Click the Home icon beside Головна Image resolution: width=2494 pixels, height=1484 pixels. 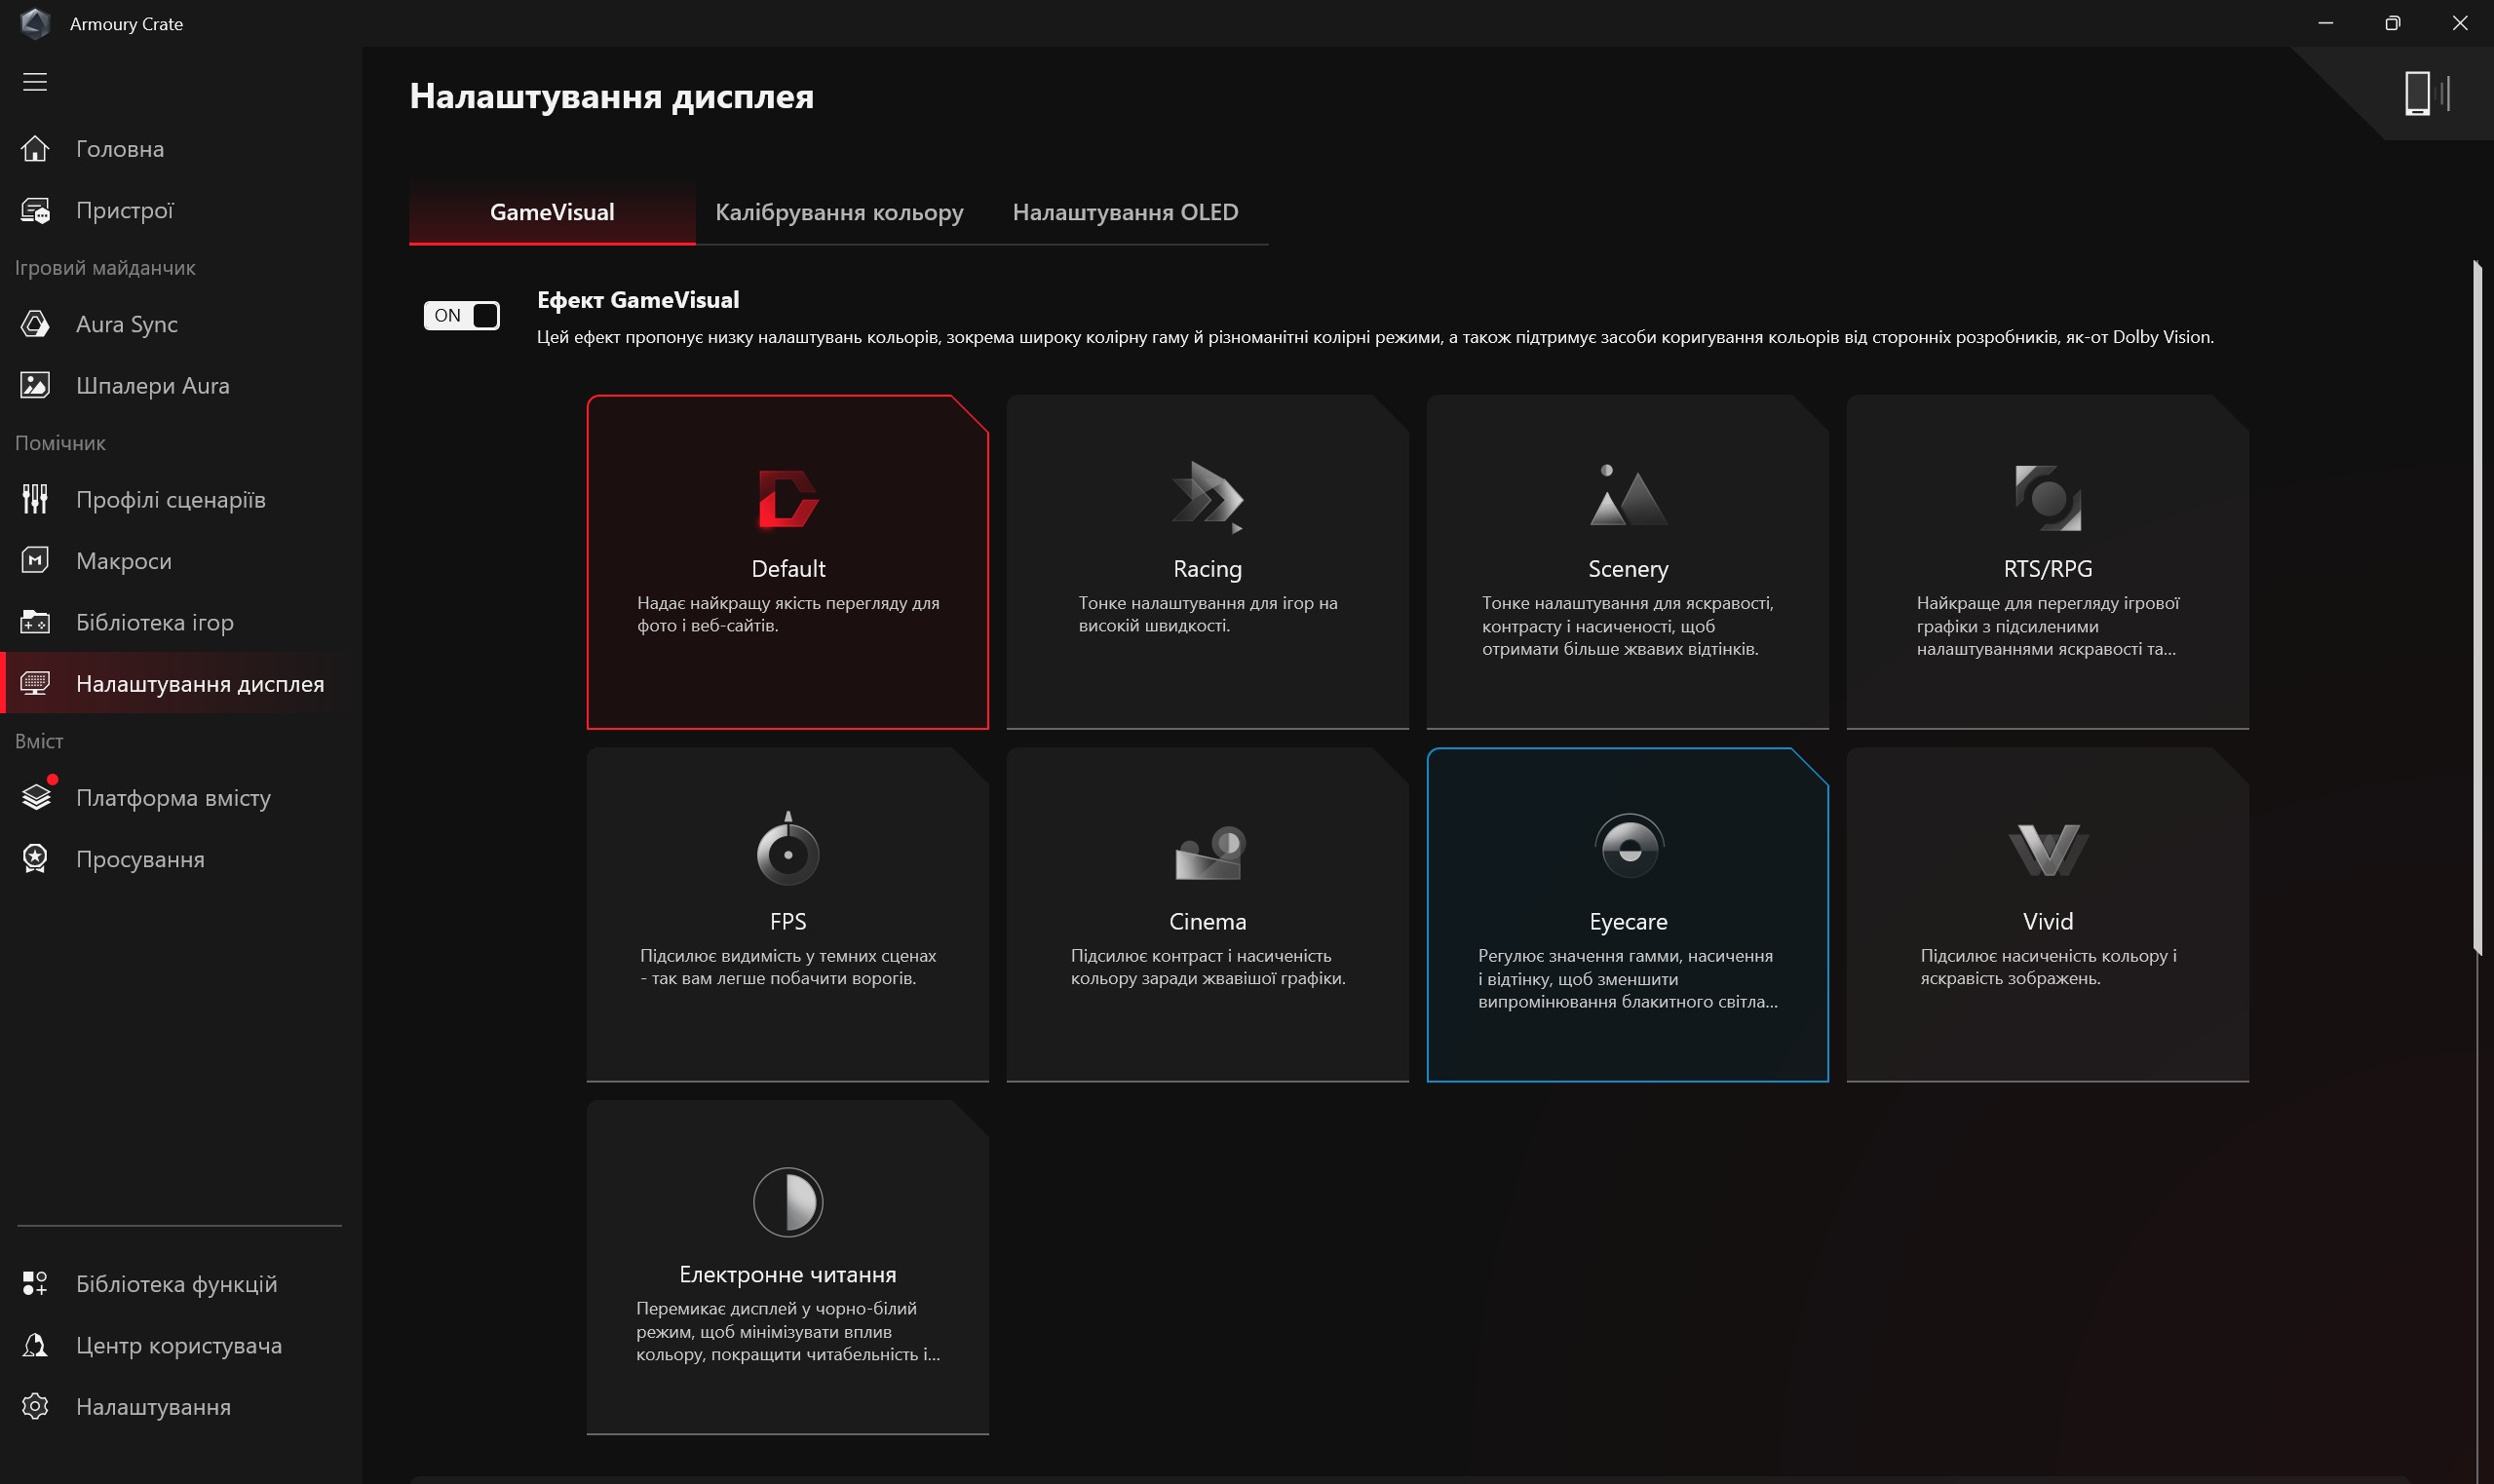tap(35, 149)
